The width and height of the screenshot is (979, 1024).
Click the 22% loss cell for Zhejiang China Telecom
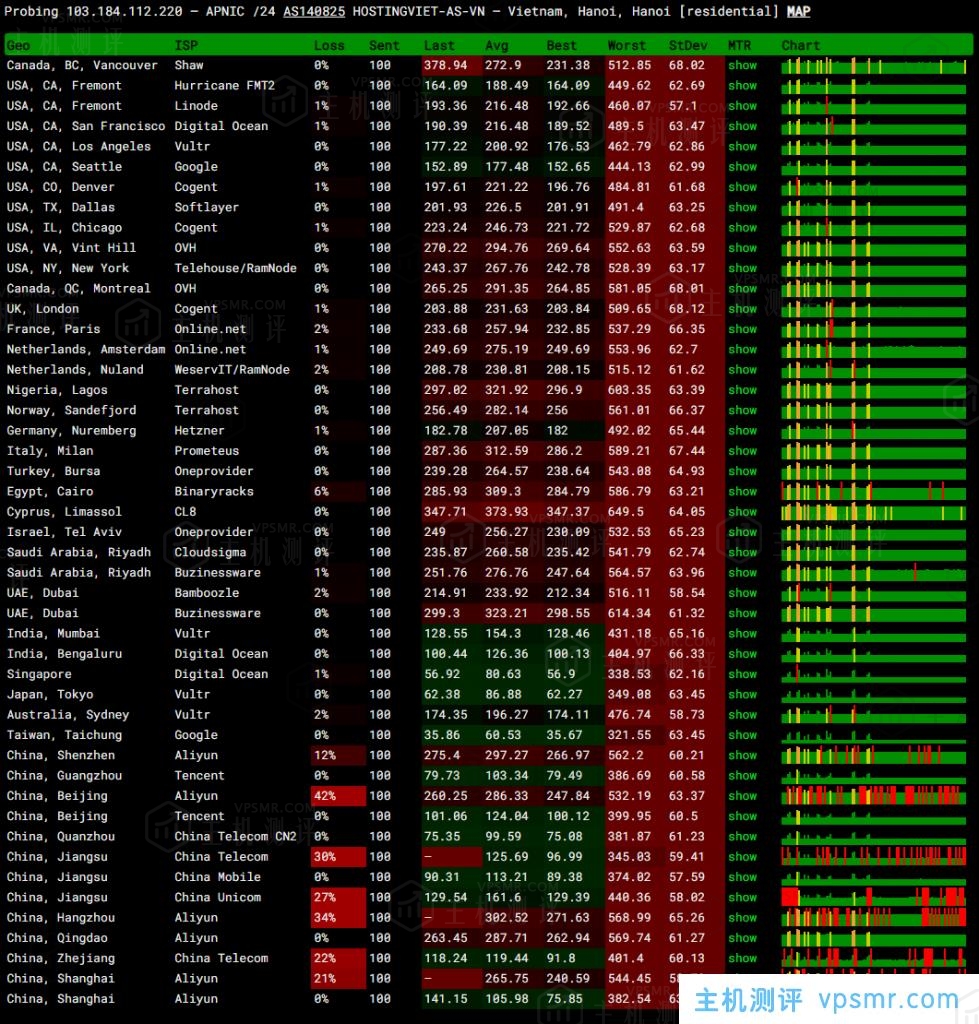click(x=338, y=958)
